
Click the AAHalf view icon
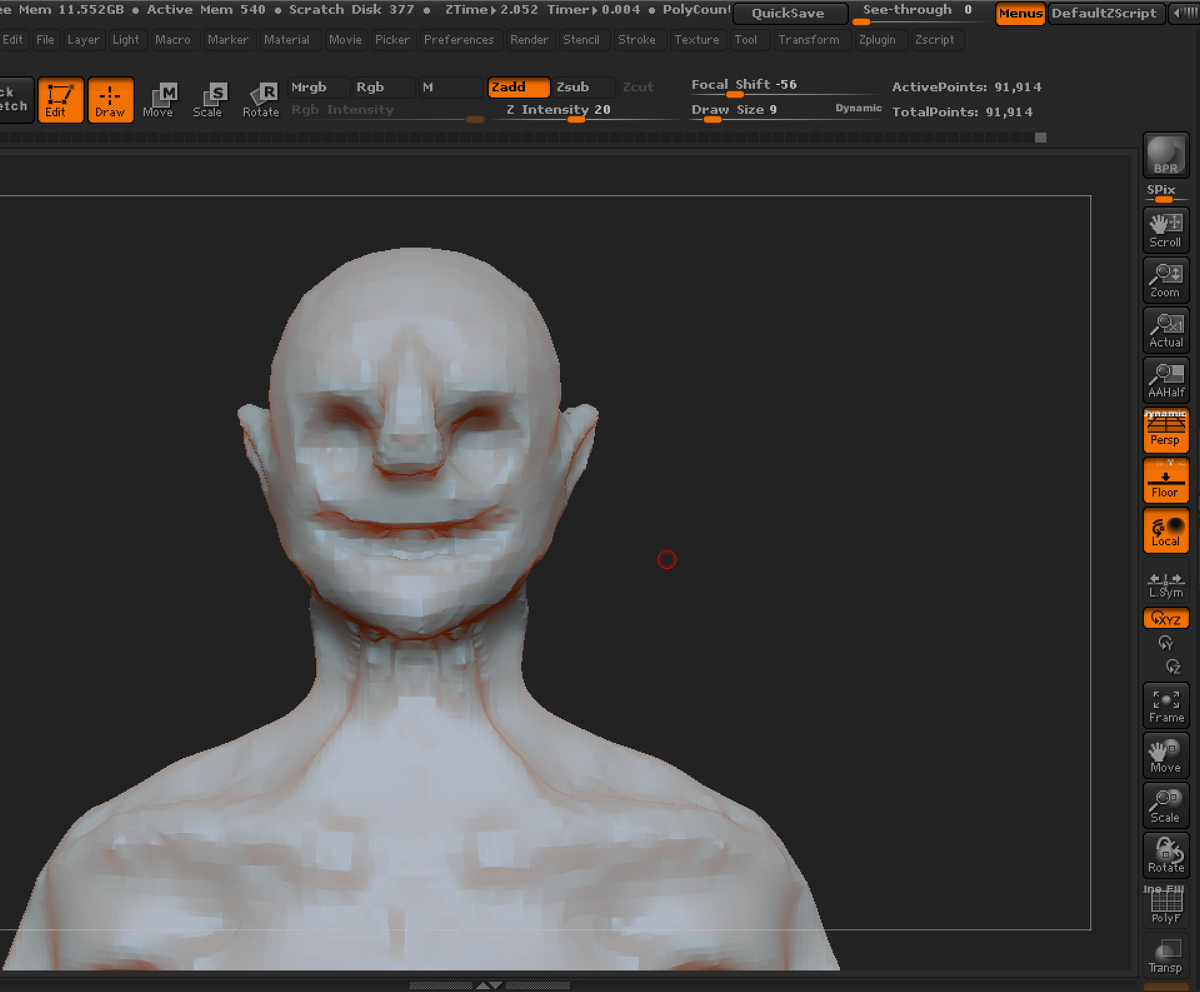(x=1166, y=380)
